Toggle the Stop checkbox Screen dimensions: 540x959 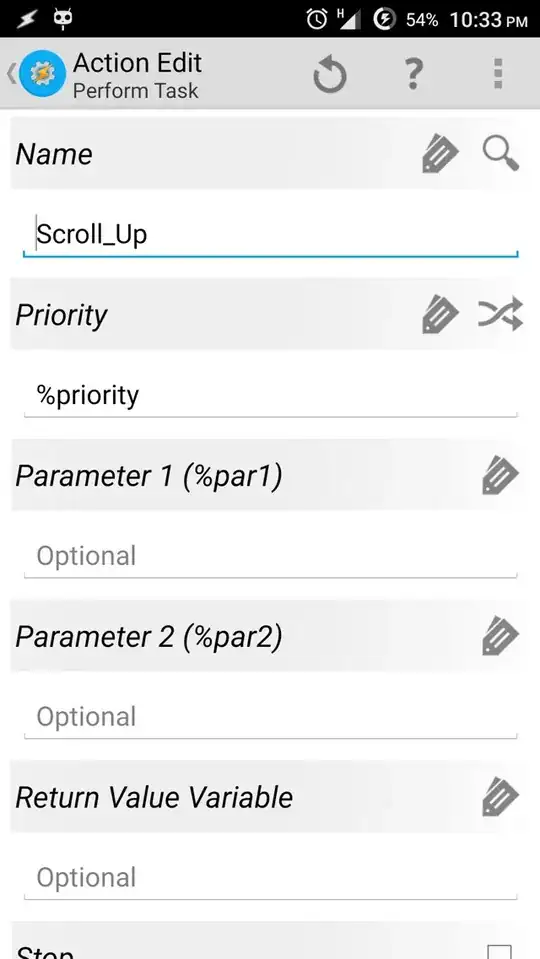pyautogui.click(x=500, y=952)
